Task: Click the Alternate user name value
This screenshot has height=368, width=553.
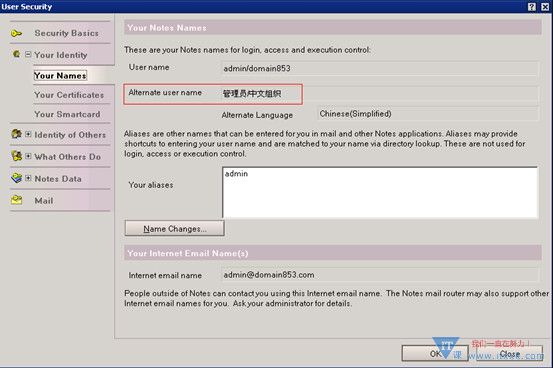Action: [x=252, y=93]
